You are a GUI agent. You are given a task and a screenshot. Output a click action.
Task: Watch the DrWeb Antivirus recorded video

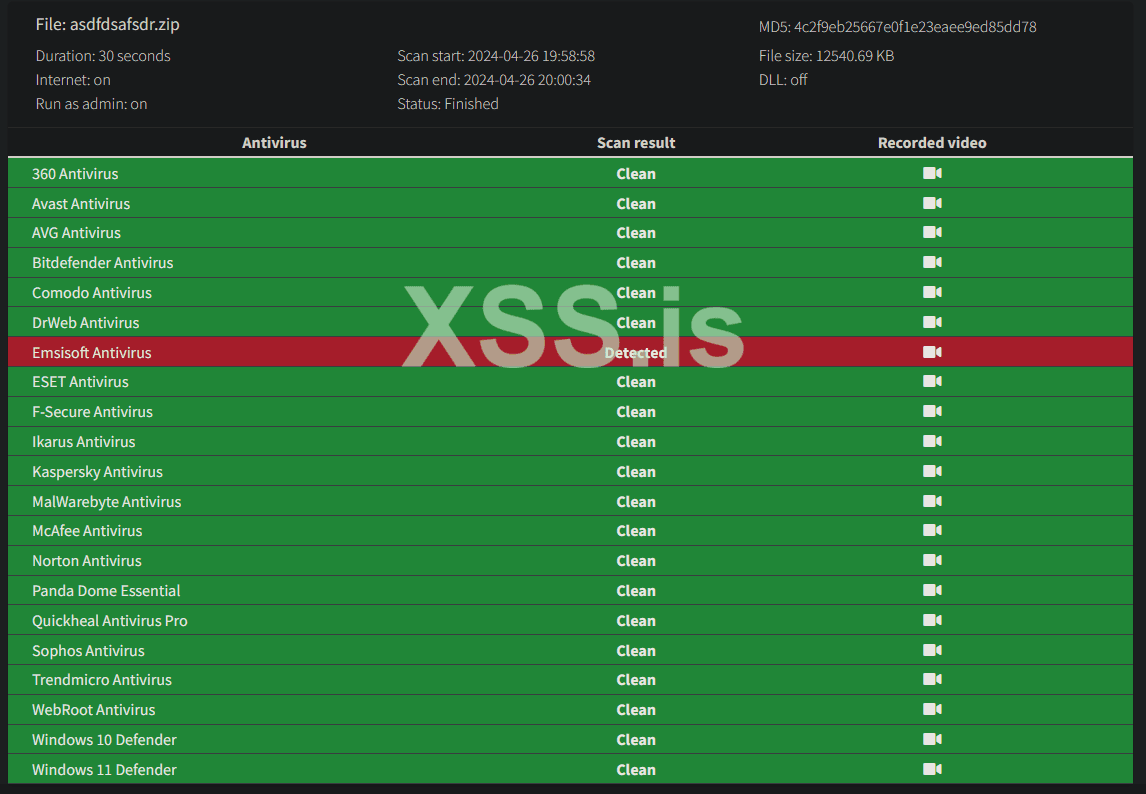click(932, 322)
